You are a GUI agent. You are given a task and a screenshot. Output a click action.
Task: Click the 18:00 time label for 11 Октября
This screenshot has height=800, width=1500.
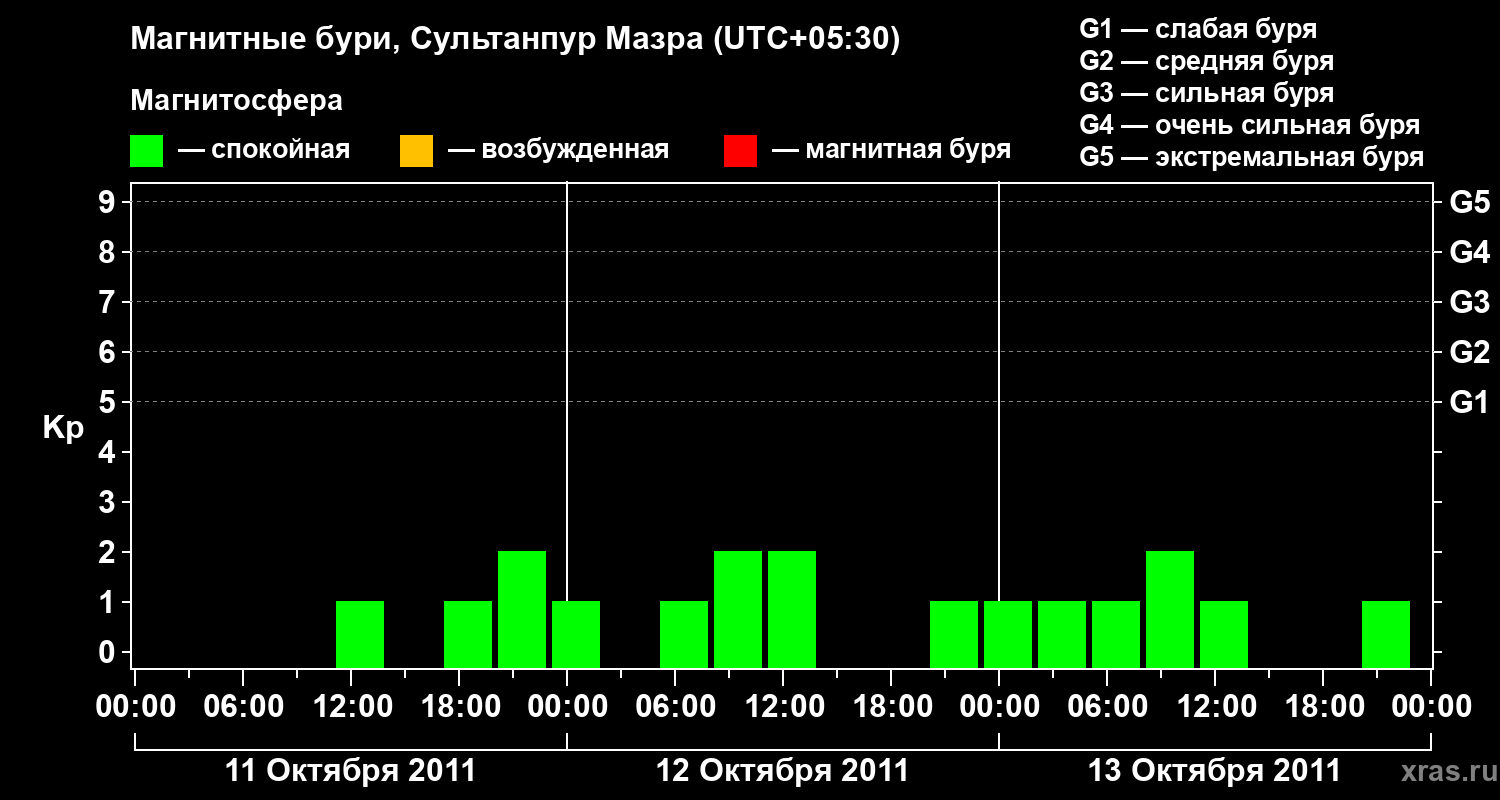(459, 706)
